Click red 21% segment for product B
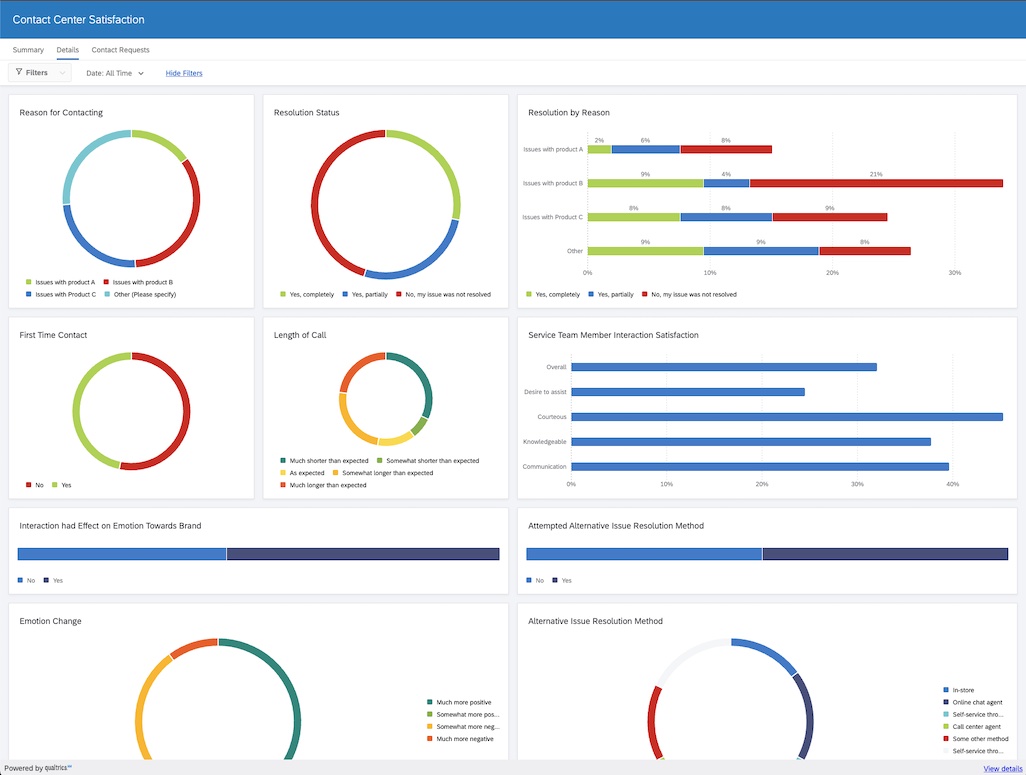The image size is (1026, 775). coord(876,183)
